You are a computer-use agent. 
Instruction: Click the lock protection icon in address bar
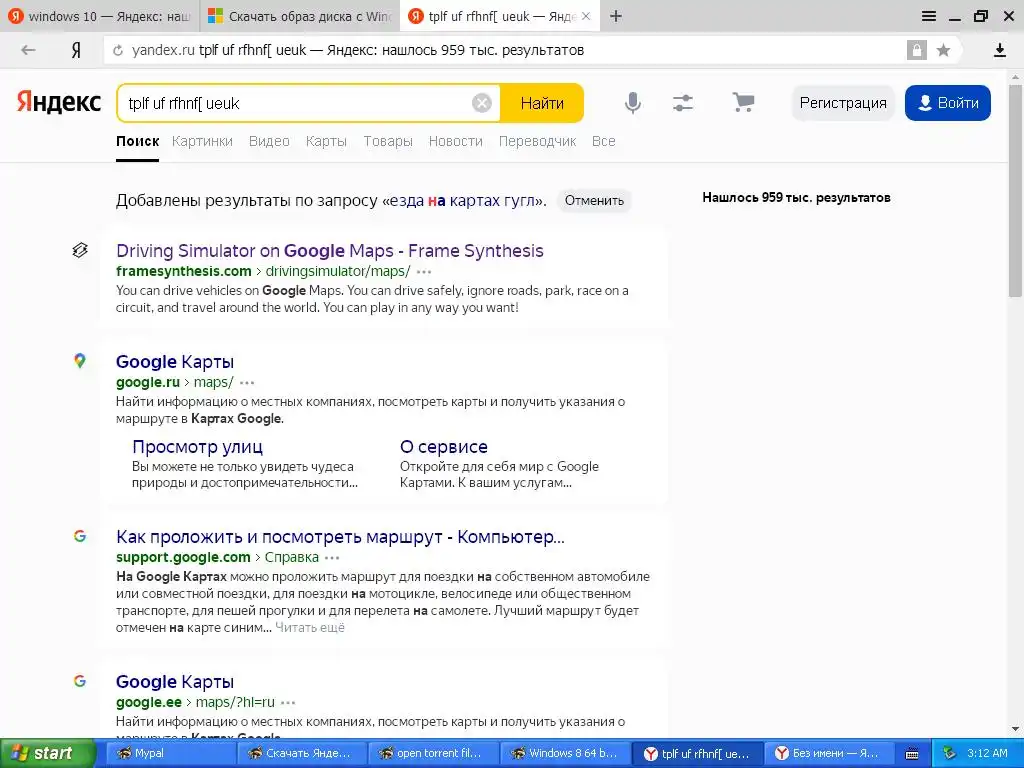[x=916, y=50]
